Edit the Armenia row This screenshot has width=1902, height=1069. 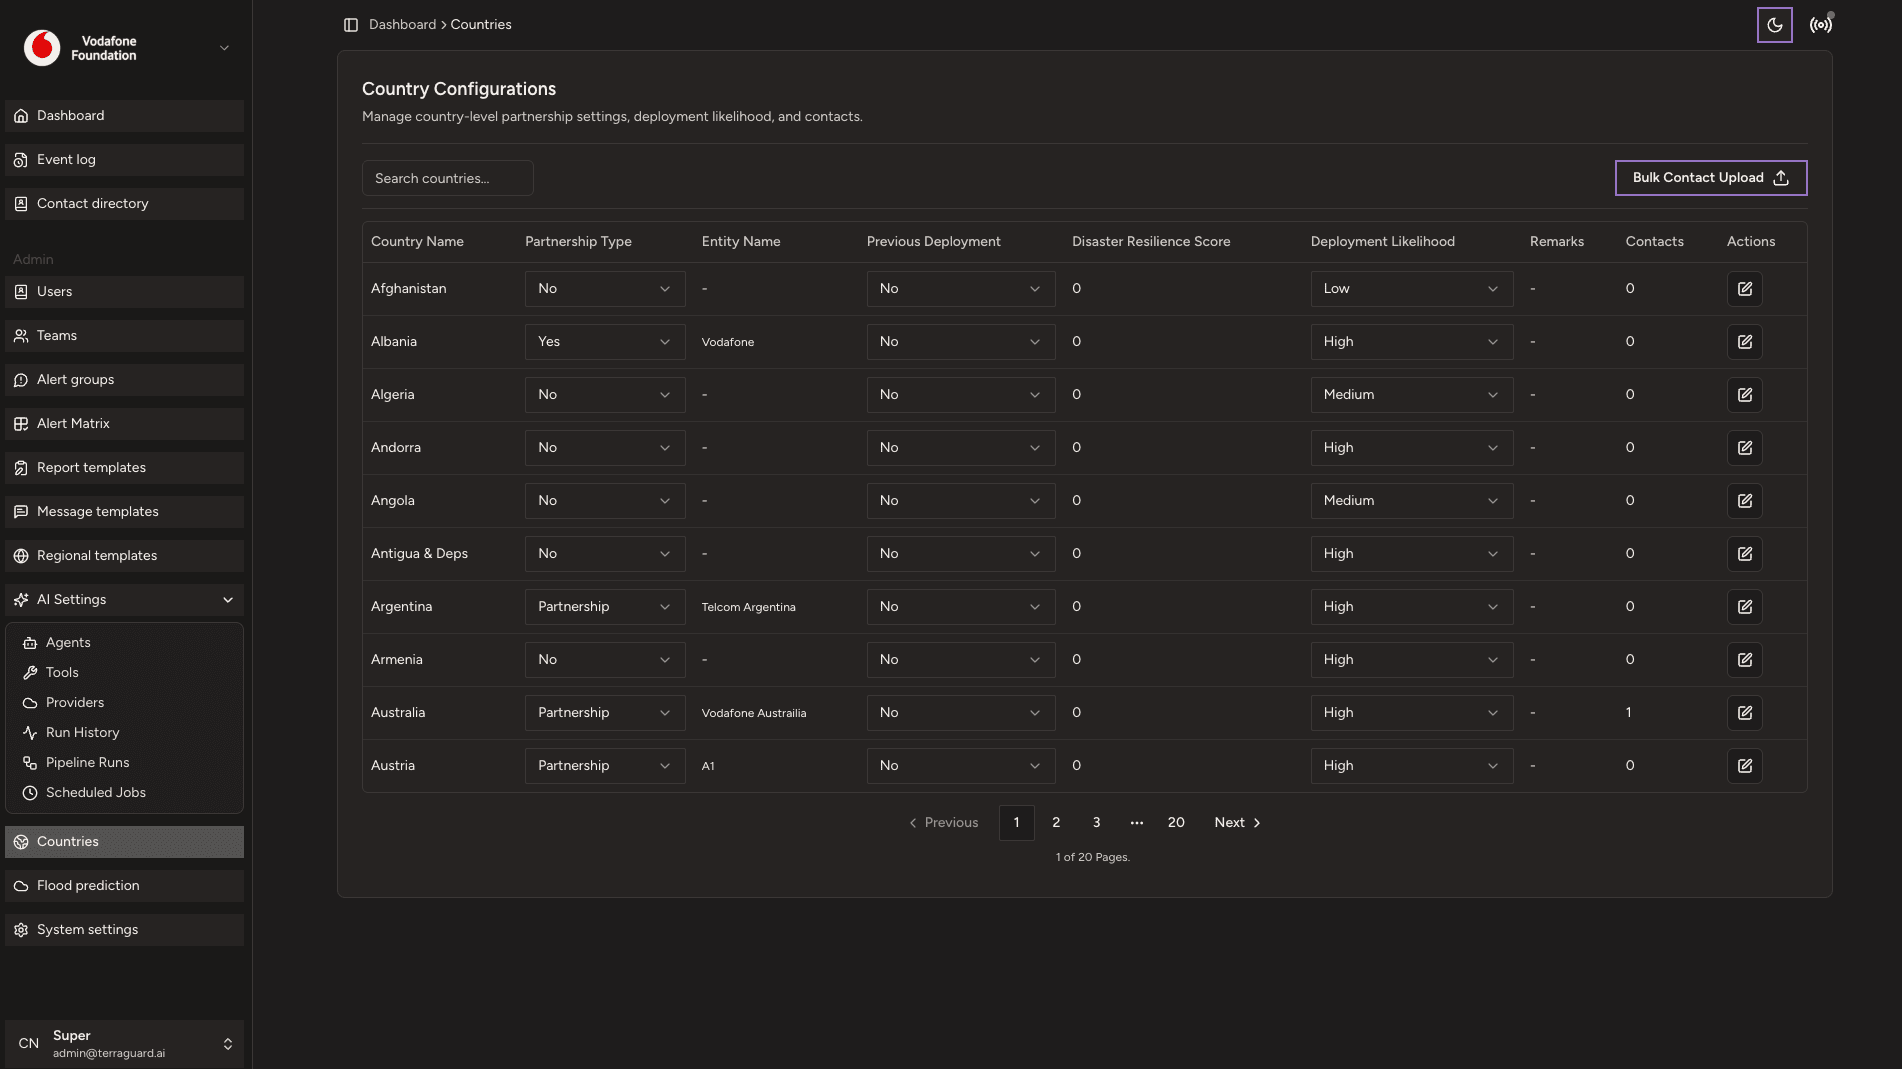(x=1744, y=660)
